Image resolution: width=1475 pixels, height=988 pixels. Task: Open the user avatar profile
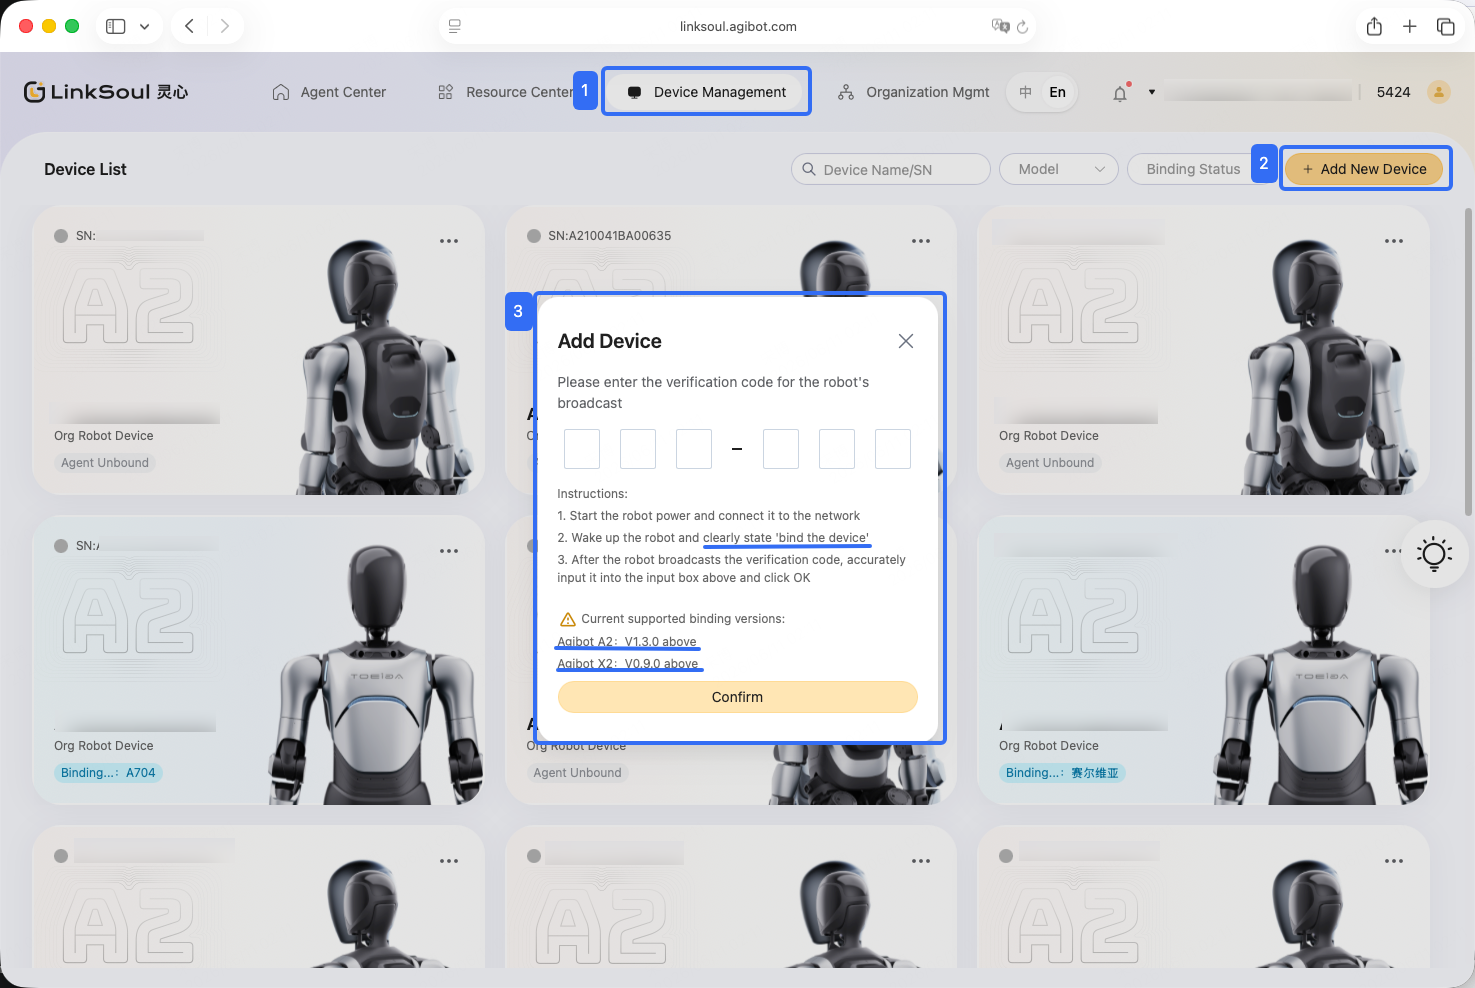(x=1439, y=92)
